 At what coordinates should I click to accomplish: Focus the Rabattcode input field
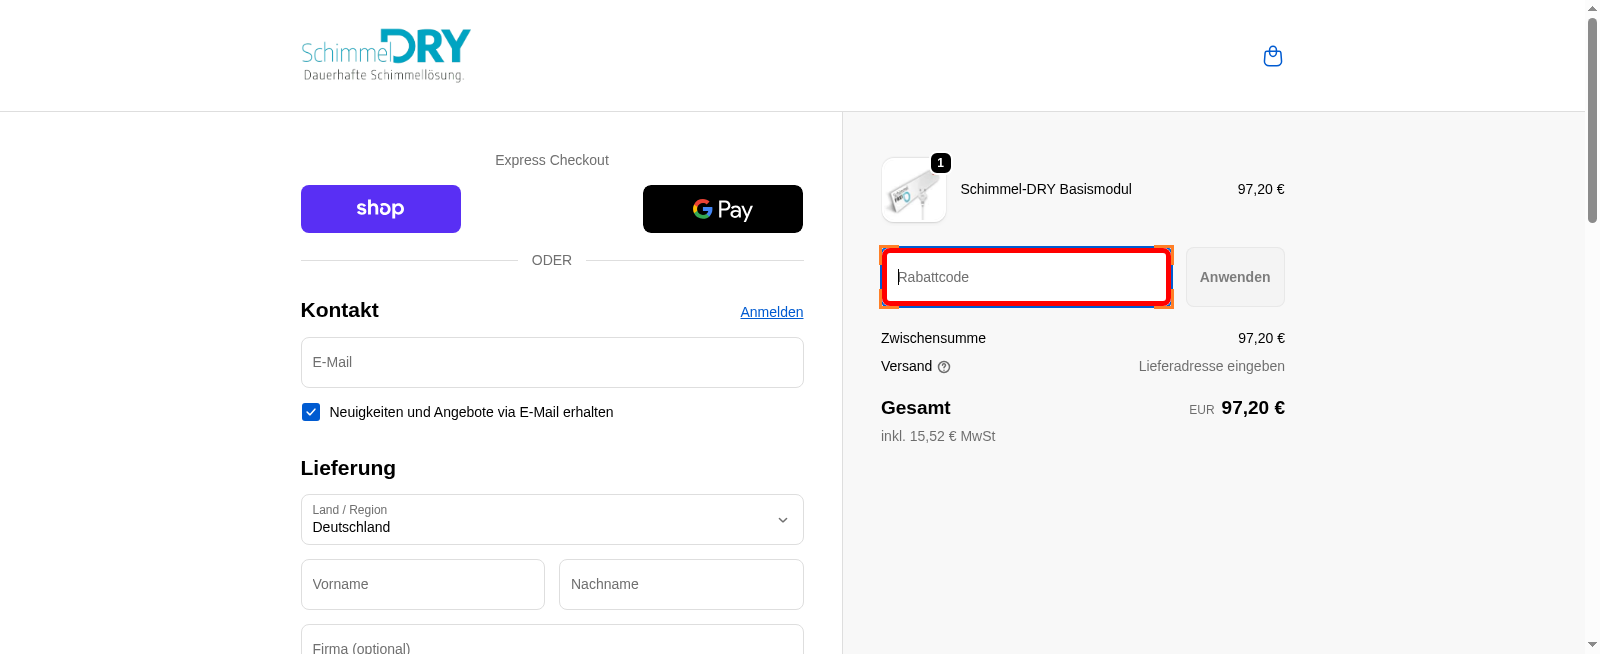[x=1026, y=277]
